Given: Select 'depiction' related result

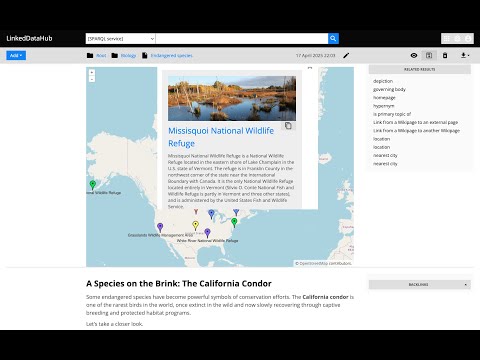Looking at the screenshot, I should point(383,81).
